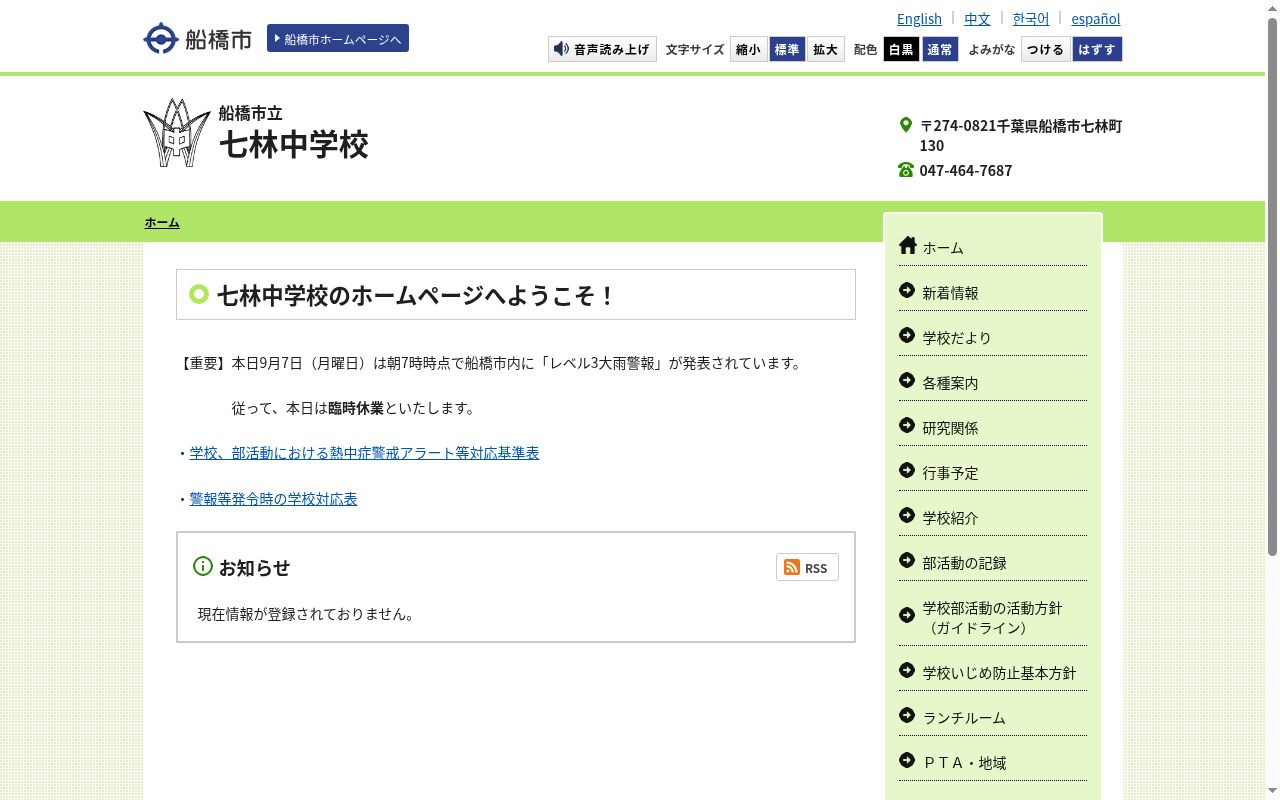Switch color scheme to 通常

coord(939,49)
